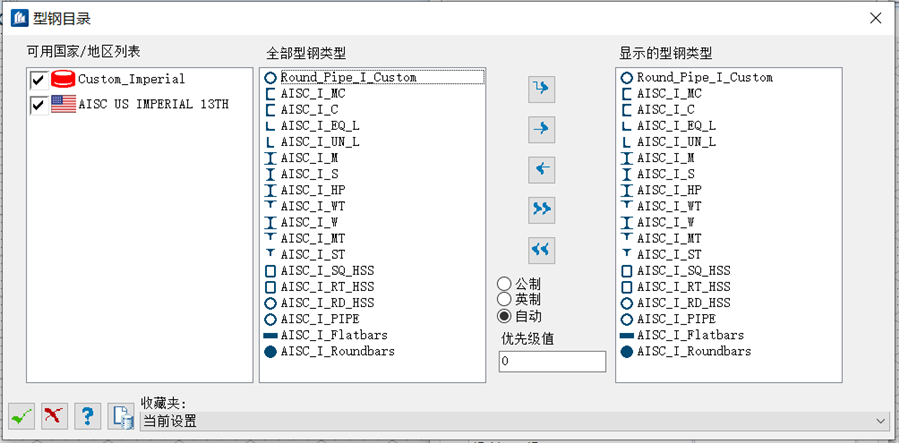Click the AISC US IMPERIAL 13TH catalog name
The width and height of the screenshot is (899, 443).
coord(153,104)
